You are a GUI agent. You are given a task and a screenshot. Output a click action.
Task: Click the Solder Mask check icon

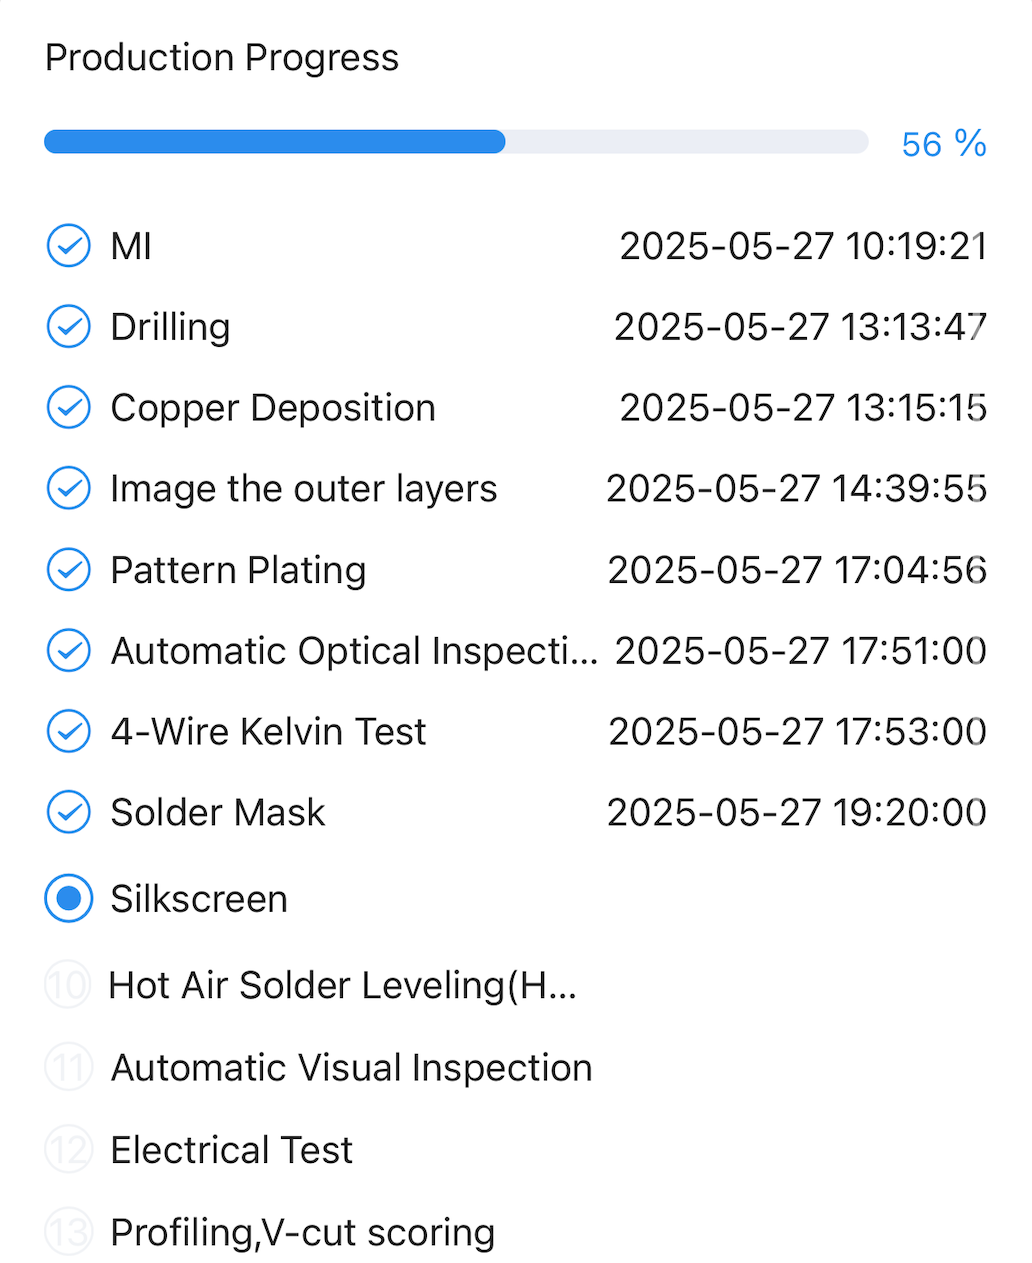(x=69, y=812)
